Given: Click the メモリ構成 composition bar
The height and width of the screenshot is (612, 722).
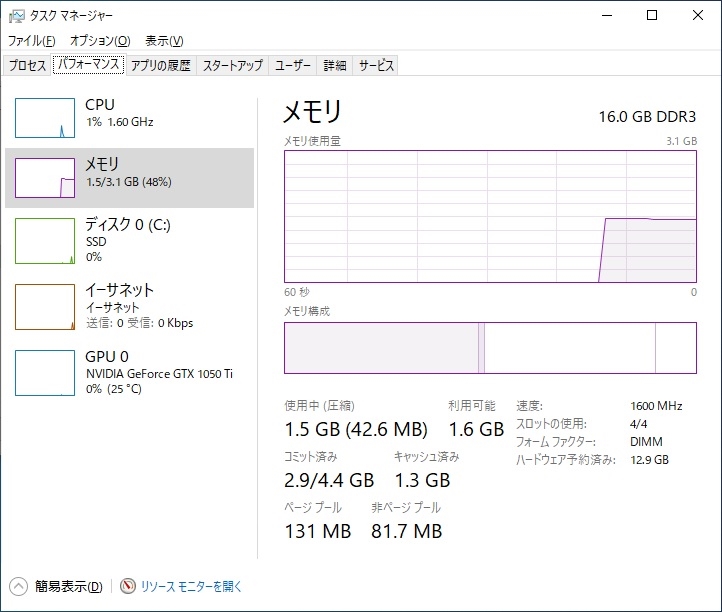Looking at the screenshot, I should click(490, 347).
